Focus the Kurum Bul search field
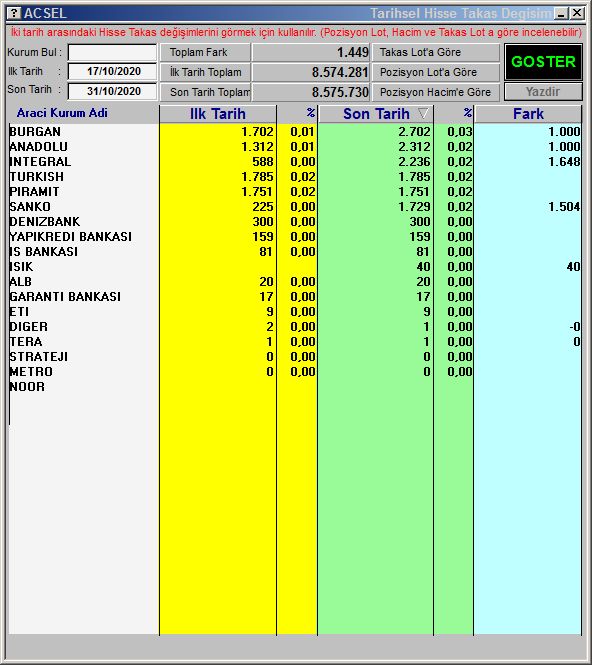The height and width of the screenshot is (665, 592). [x=112, y=53]
